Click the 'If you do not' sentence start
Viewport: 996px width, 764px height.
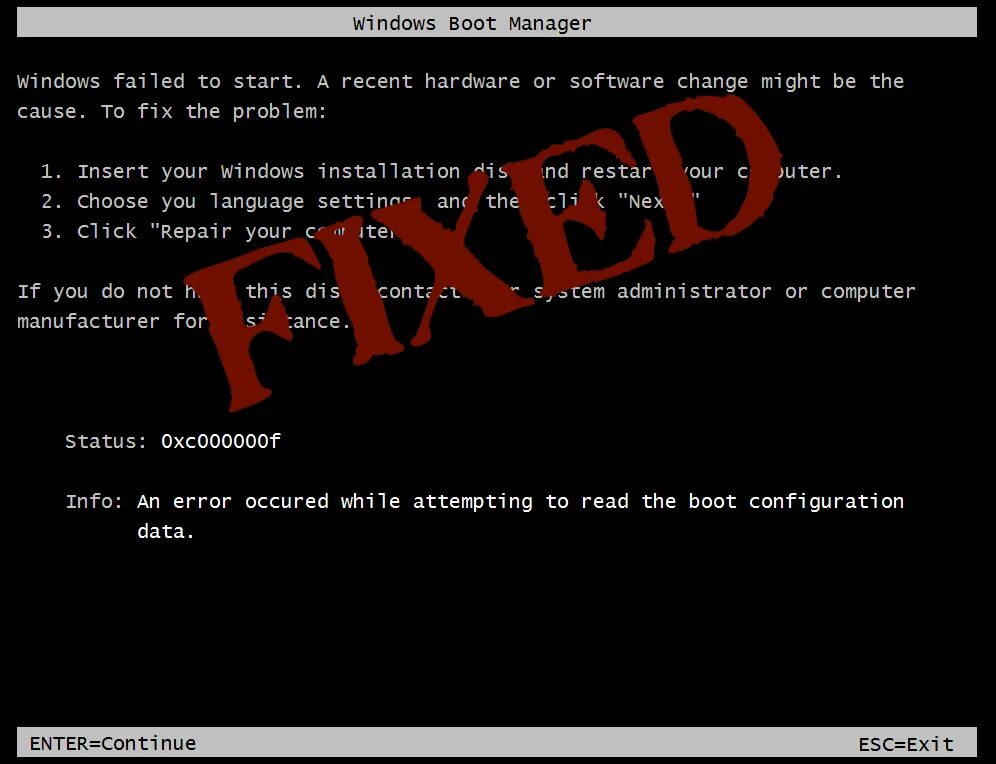click(x=95, y=292)
